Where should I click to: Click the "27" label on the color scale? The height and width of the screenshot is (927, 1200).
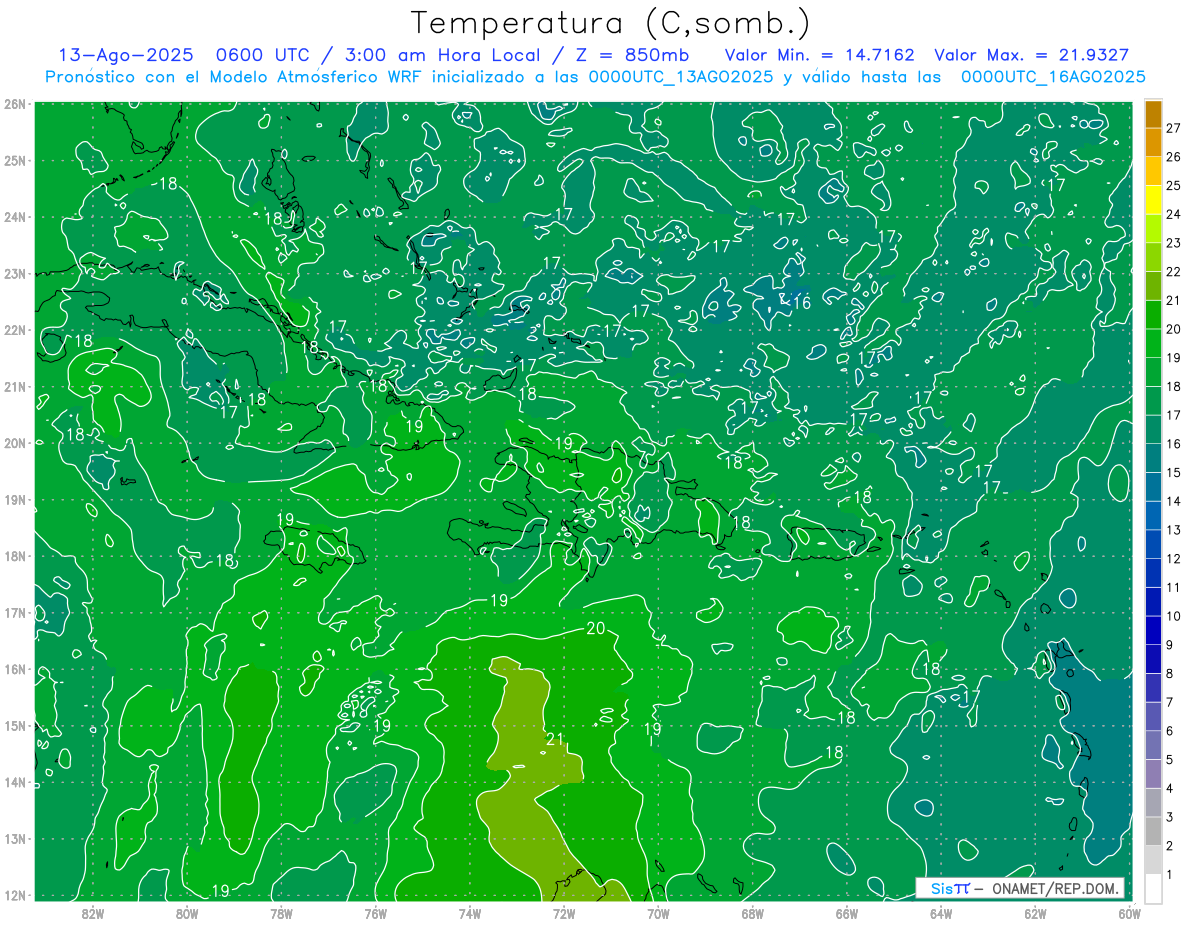click(1174, 127)
